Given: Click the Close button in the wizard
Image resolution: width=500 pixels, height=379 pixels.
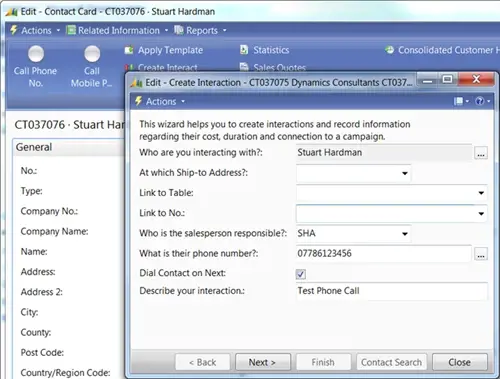Looking at the screenshot, I should click(460, 362).
